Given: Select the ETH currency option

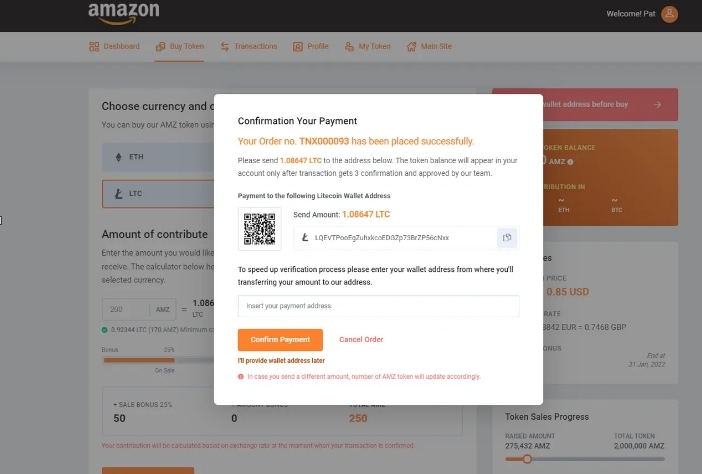Looking at the screenshot, I should point(158,157).
